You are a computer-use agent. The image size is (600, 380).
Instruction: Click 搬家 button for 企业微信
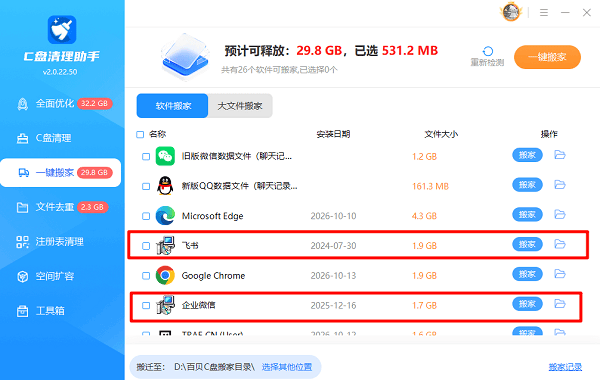tap(527, 304)
